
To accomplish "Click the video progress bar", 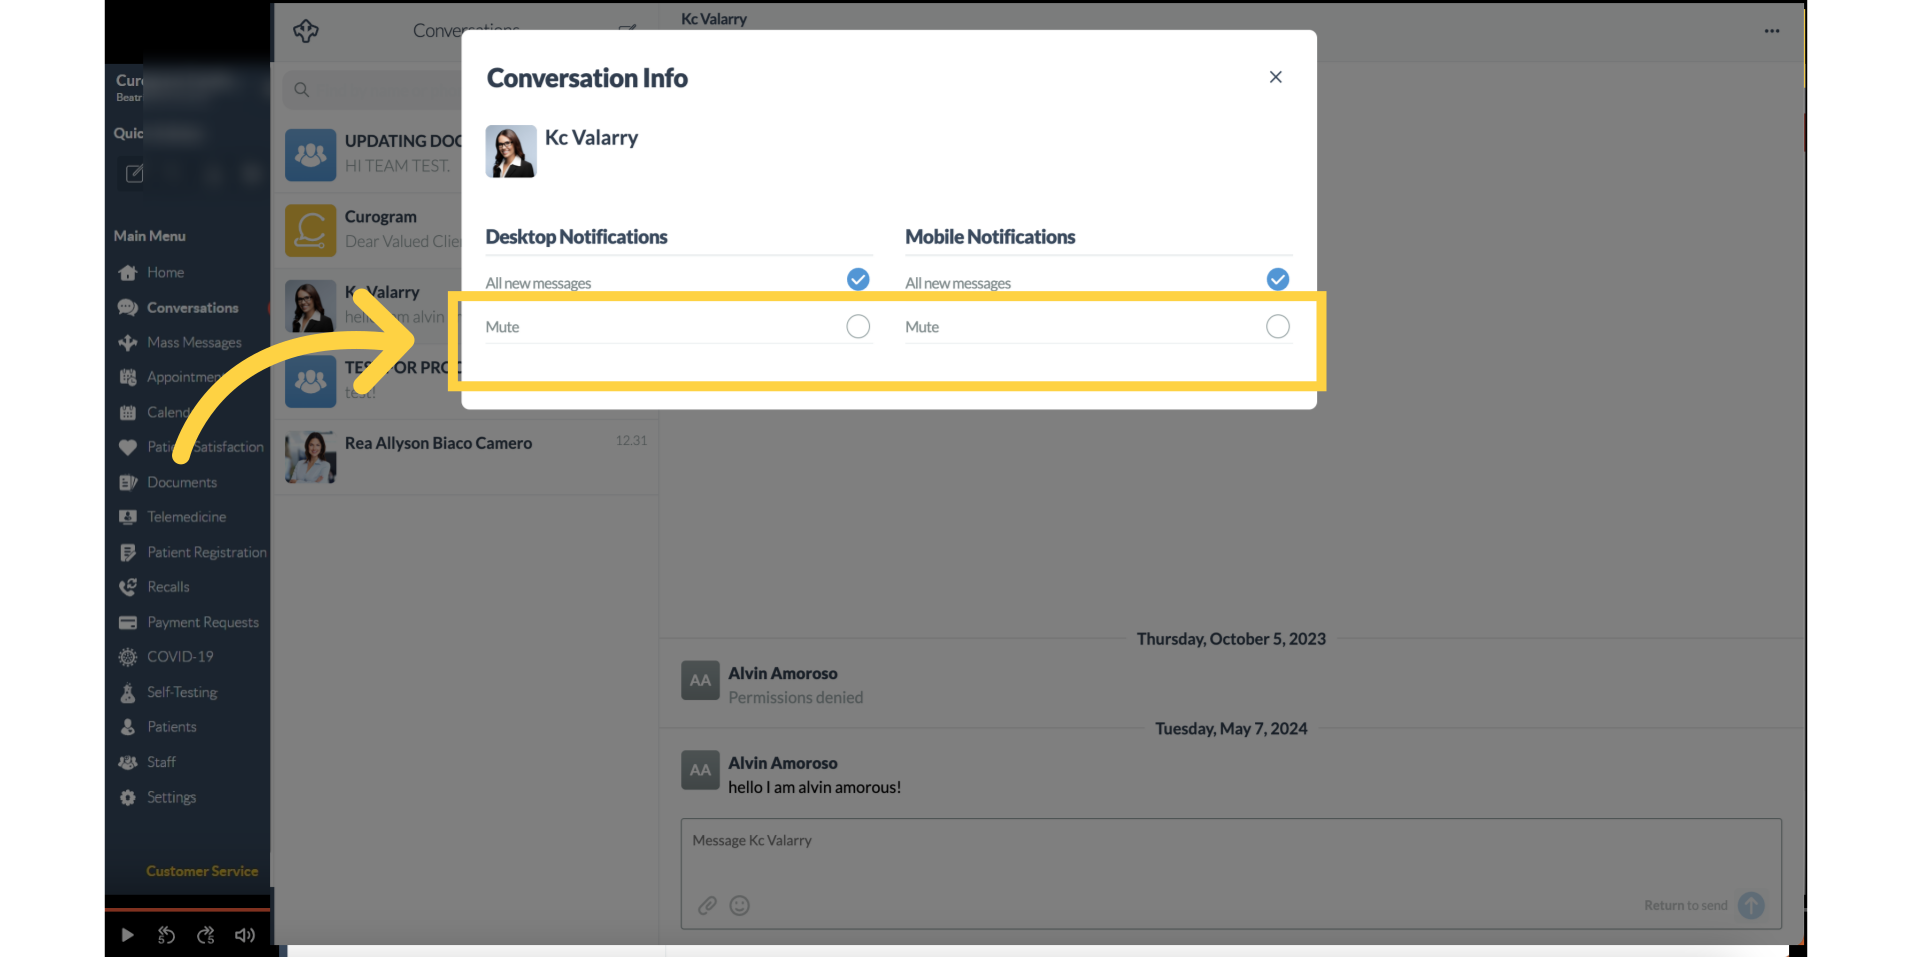I will click(188, 910).
